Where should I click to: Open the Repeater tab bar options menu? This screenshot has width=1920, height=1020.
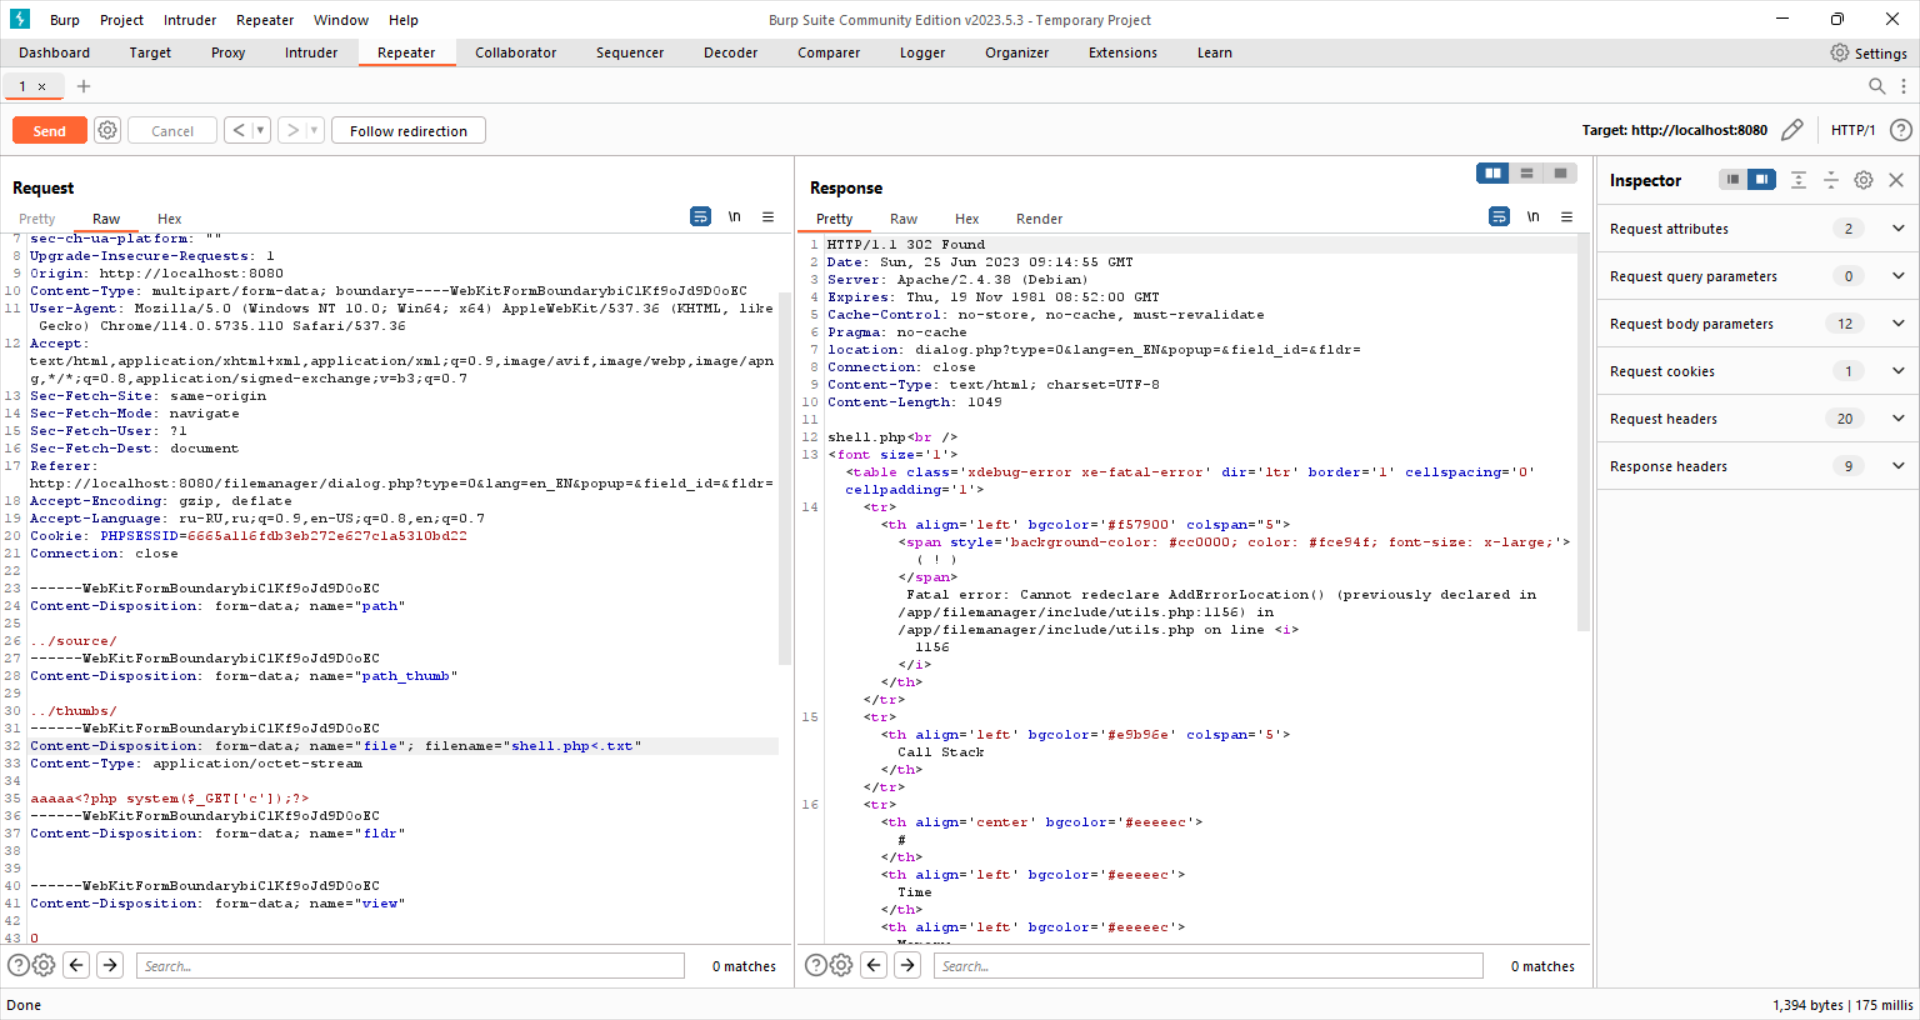1903,87
